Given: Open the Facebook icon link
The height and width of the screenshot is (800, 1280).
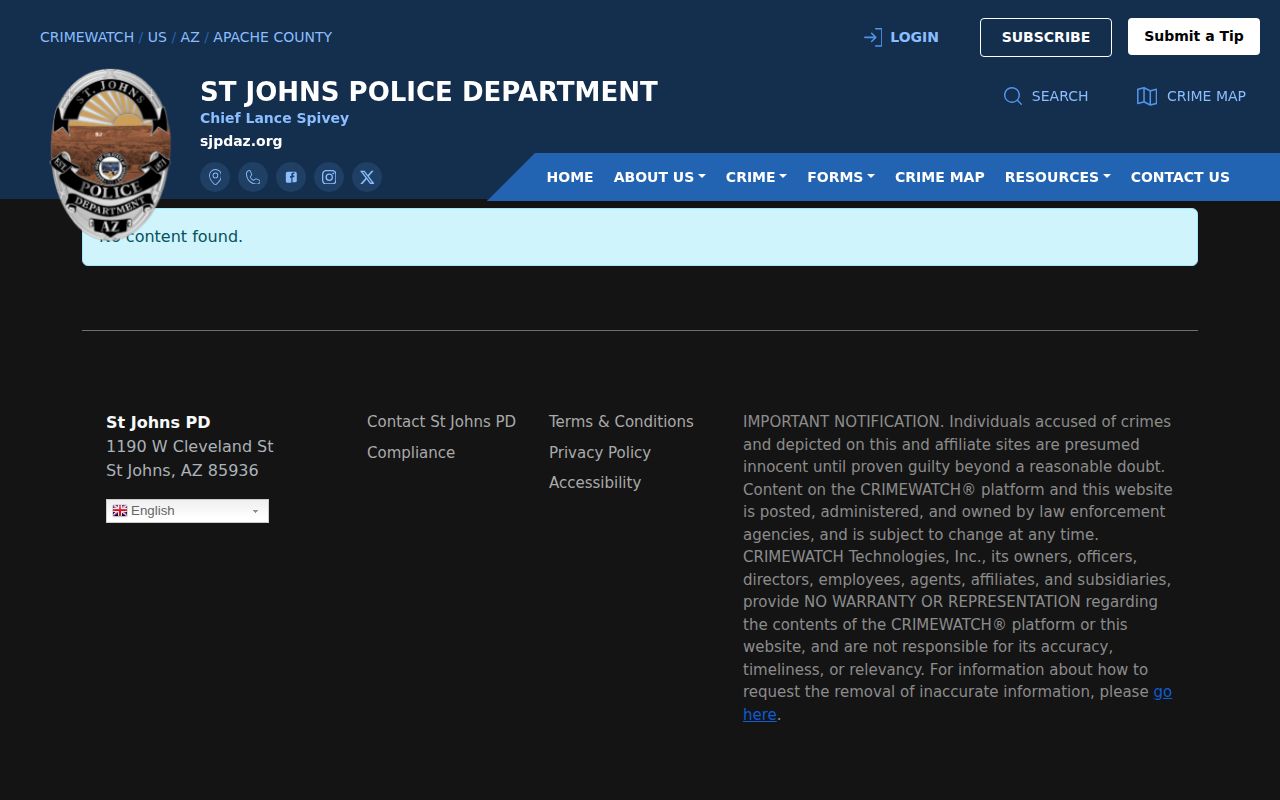Looking at the screenshot, I should [x=291, y=177].
